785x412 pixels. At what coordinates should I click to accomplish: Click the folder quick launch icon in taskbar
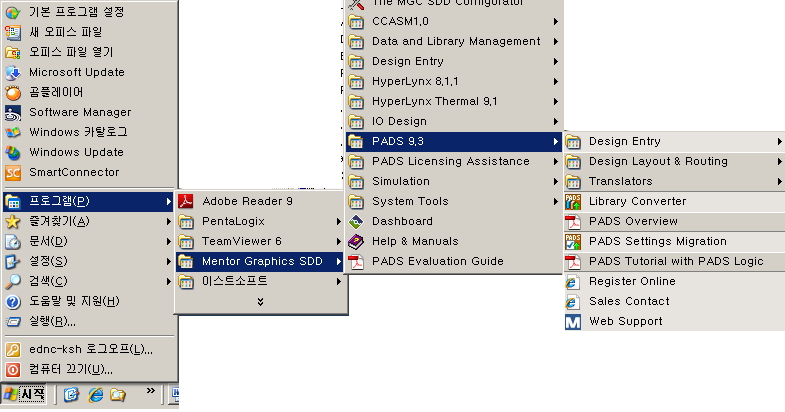[118, 395]
